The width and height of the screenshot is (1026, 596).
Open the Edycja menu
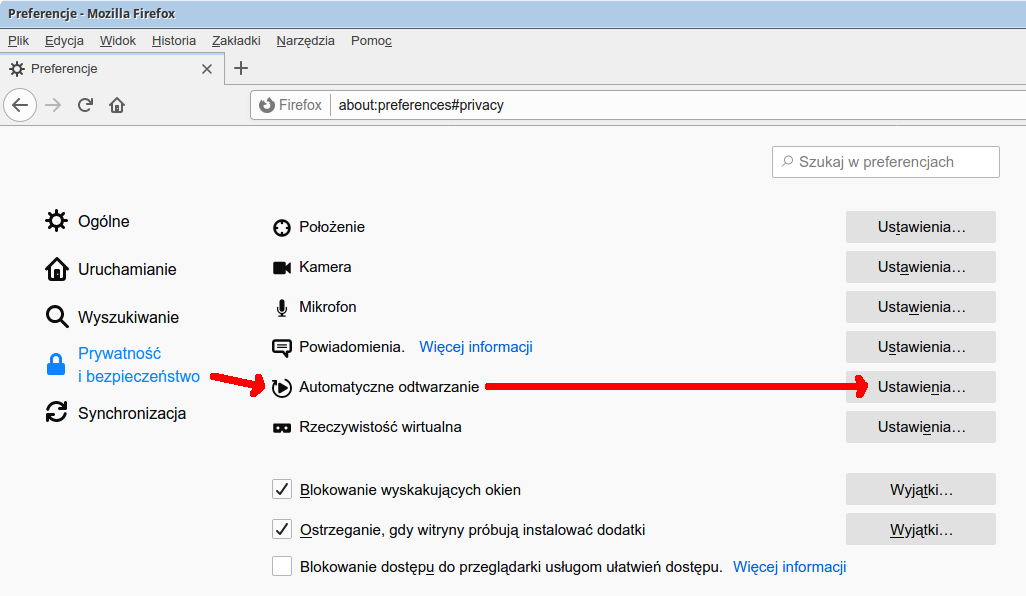pos(64,41)
